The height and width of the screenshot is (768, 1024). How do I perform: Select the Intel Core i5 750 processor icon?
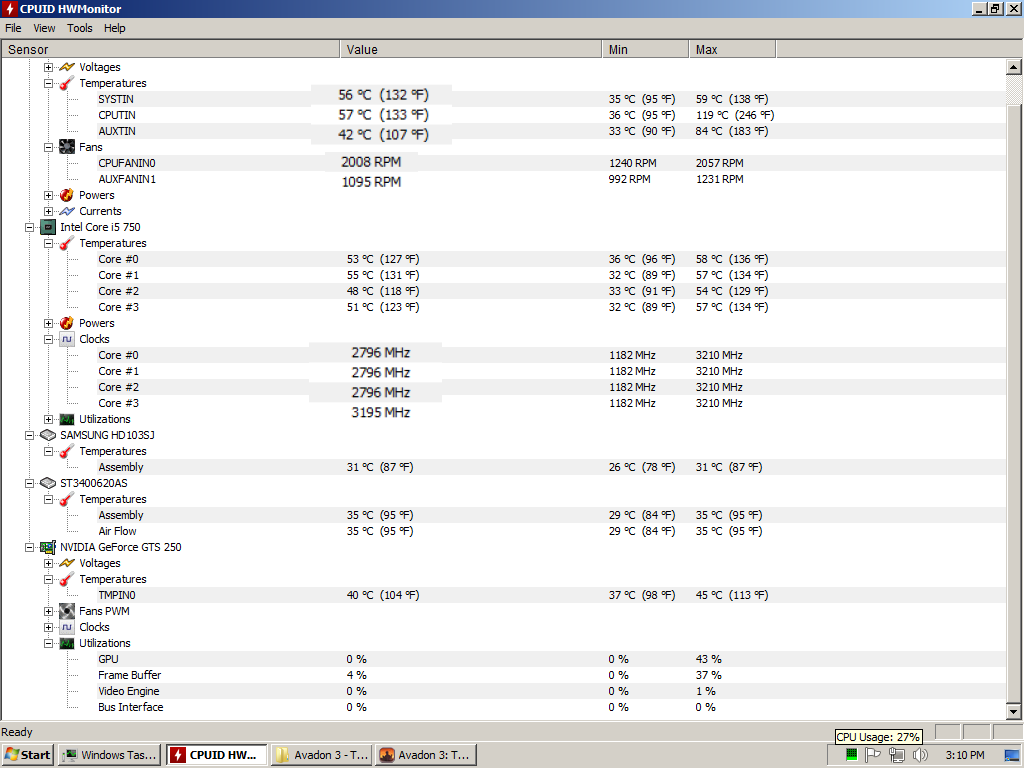tap(48, 227)
